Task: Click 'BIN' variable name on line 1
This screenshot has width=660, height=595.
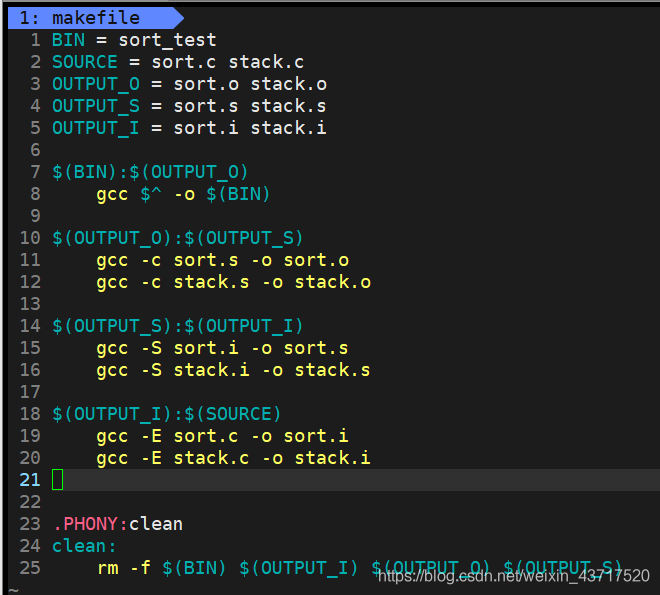Action: pyautogui.click(x=68, y=40)
